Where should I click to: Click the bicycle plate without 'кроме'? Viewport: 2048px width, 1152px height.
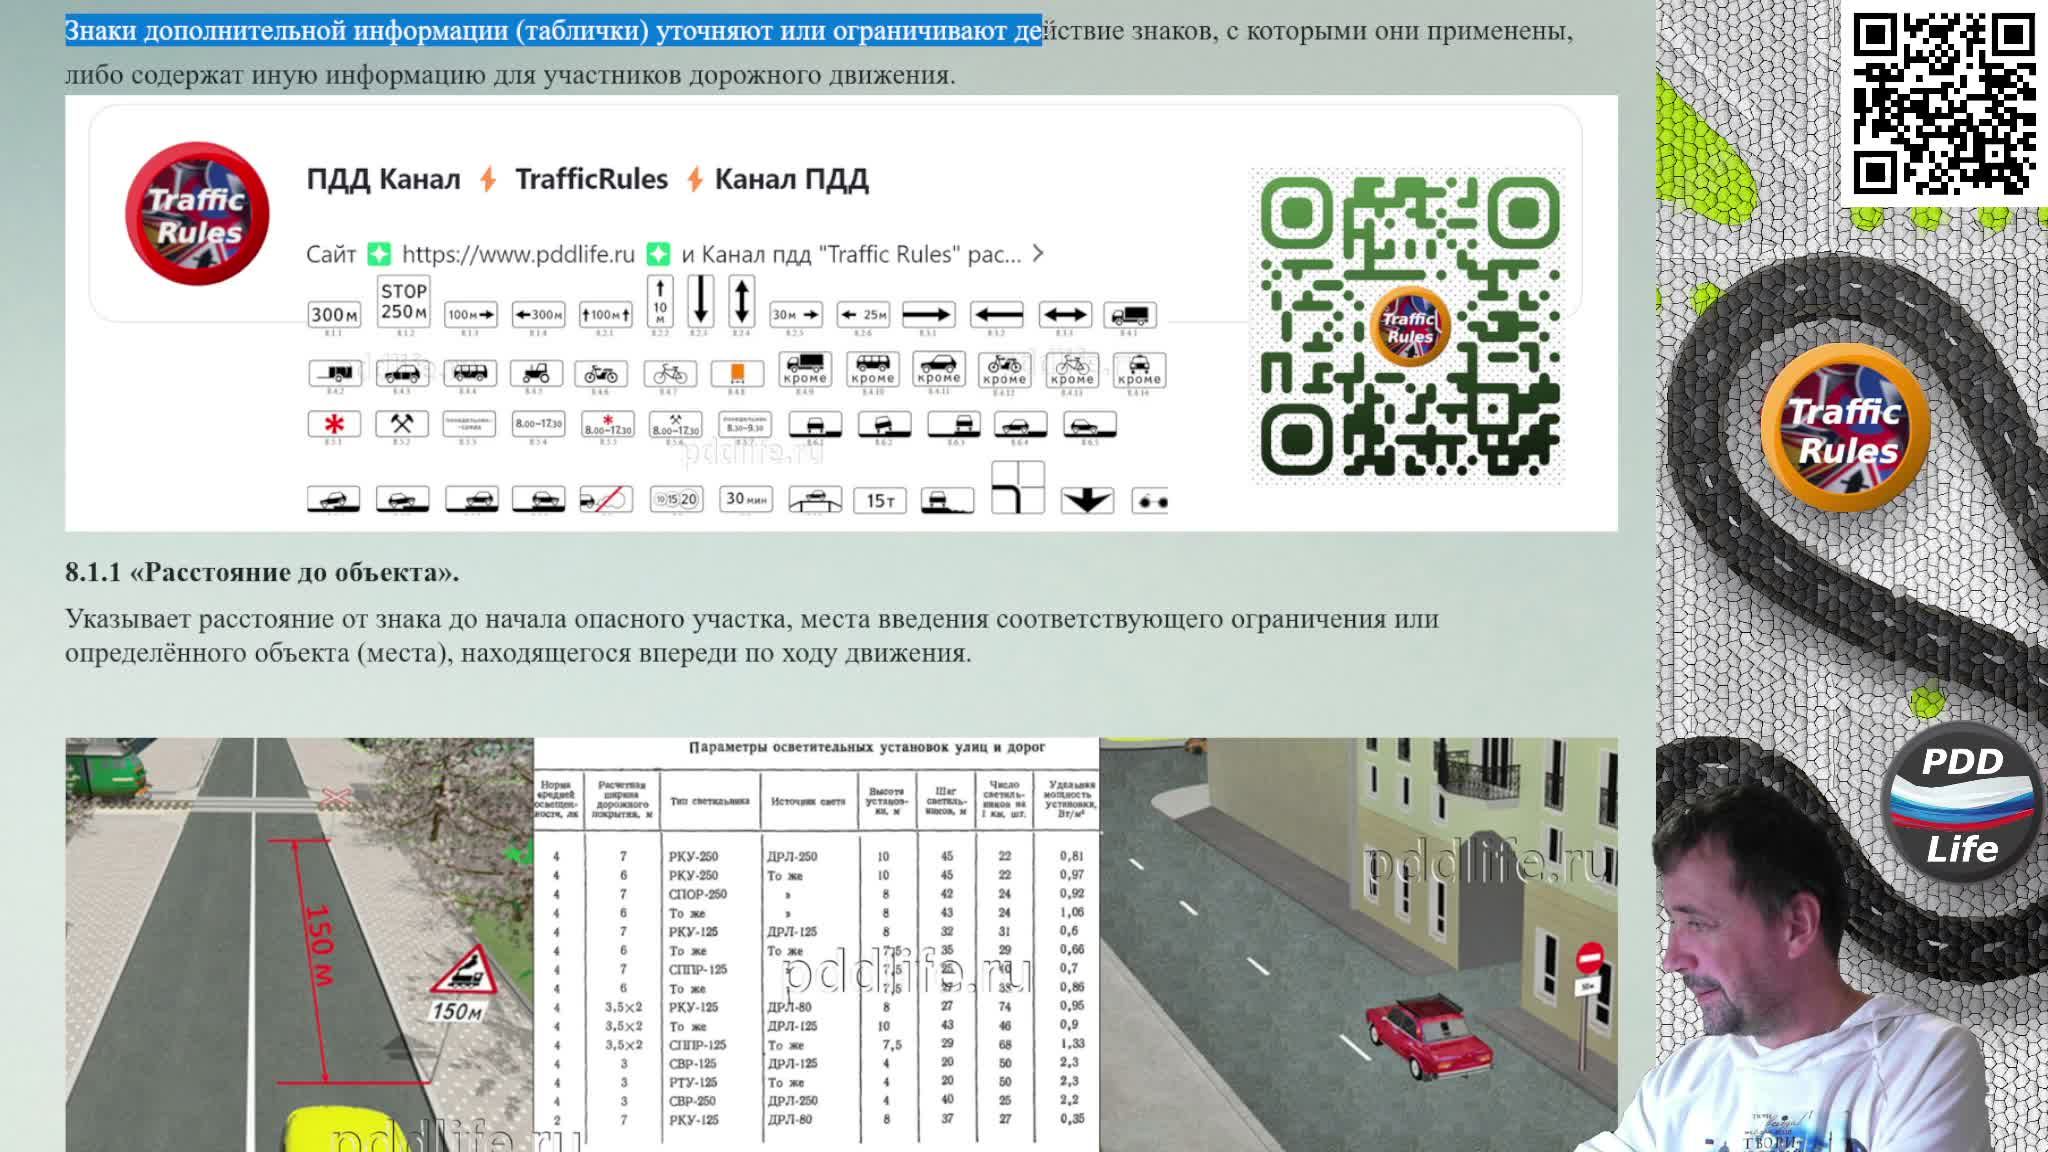[x=670, y=373]
